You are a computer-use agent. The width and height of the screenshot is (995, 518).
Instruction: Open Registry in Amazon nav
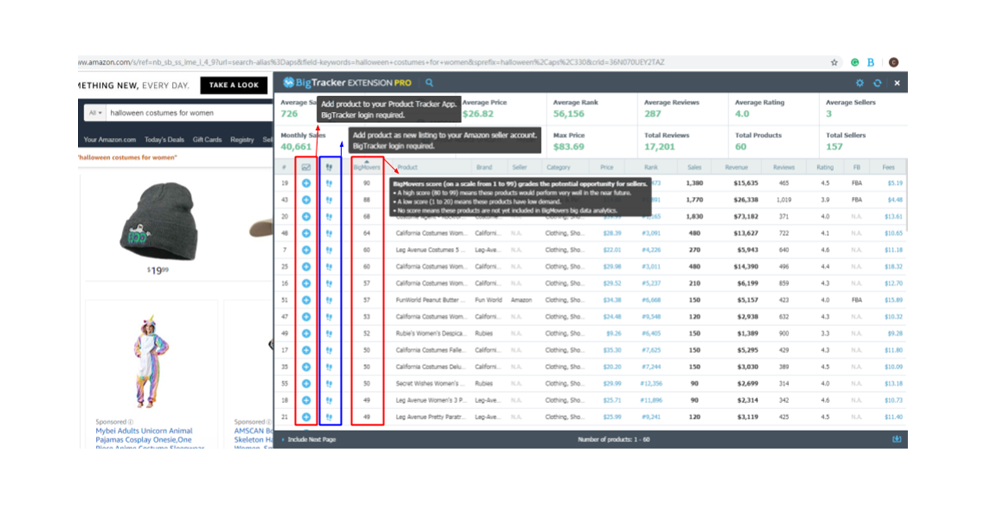pyautogui.click(x=242, y=140)
